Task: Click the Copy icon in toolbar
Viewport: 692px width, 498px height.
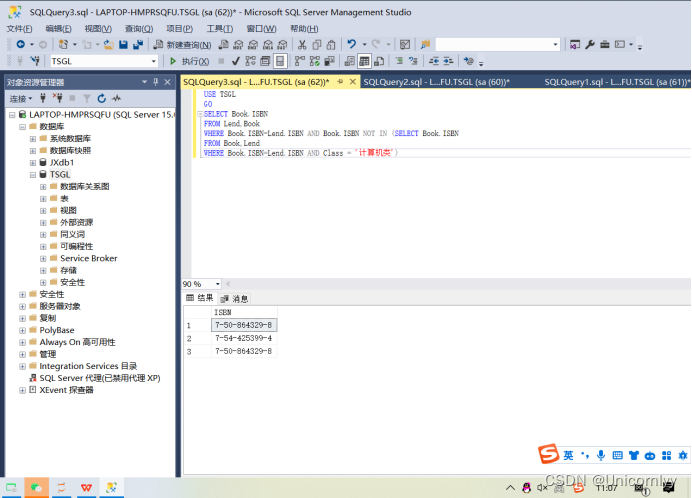Action: tap(316, 45)
